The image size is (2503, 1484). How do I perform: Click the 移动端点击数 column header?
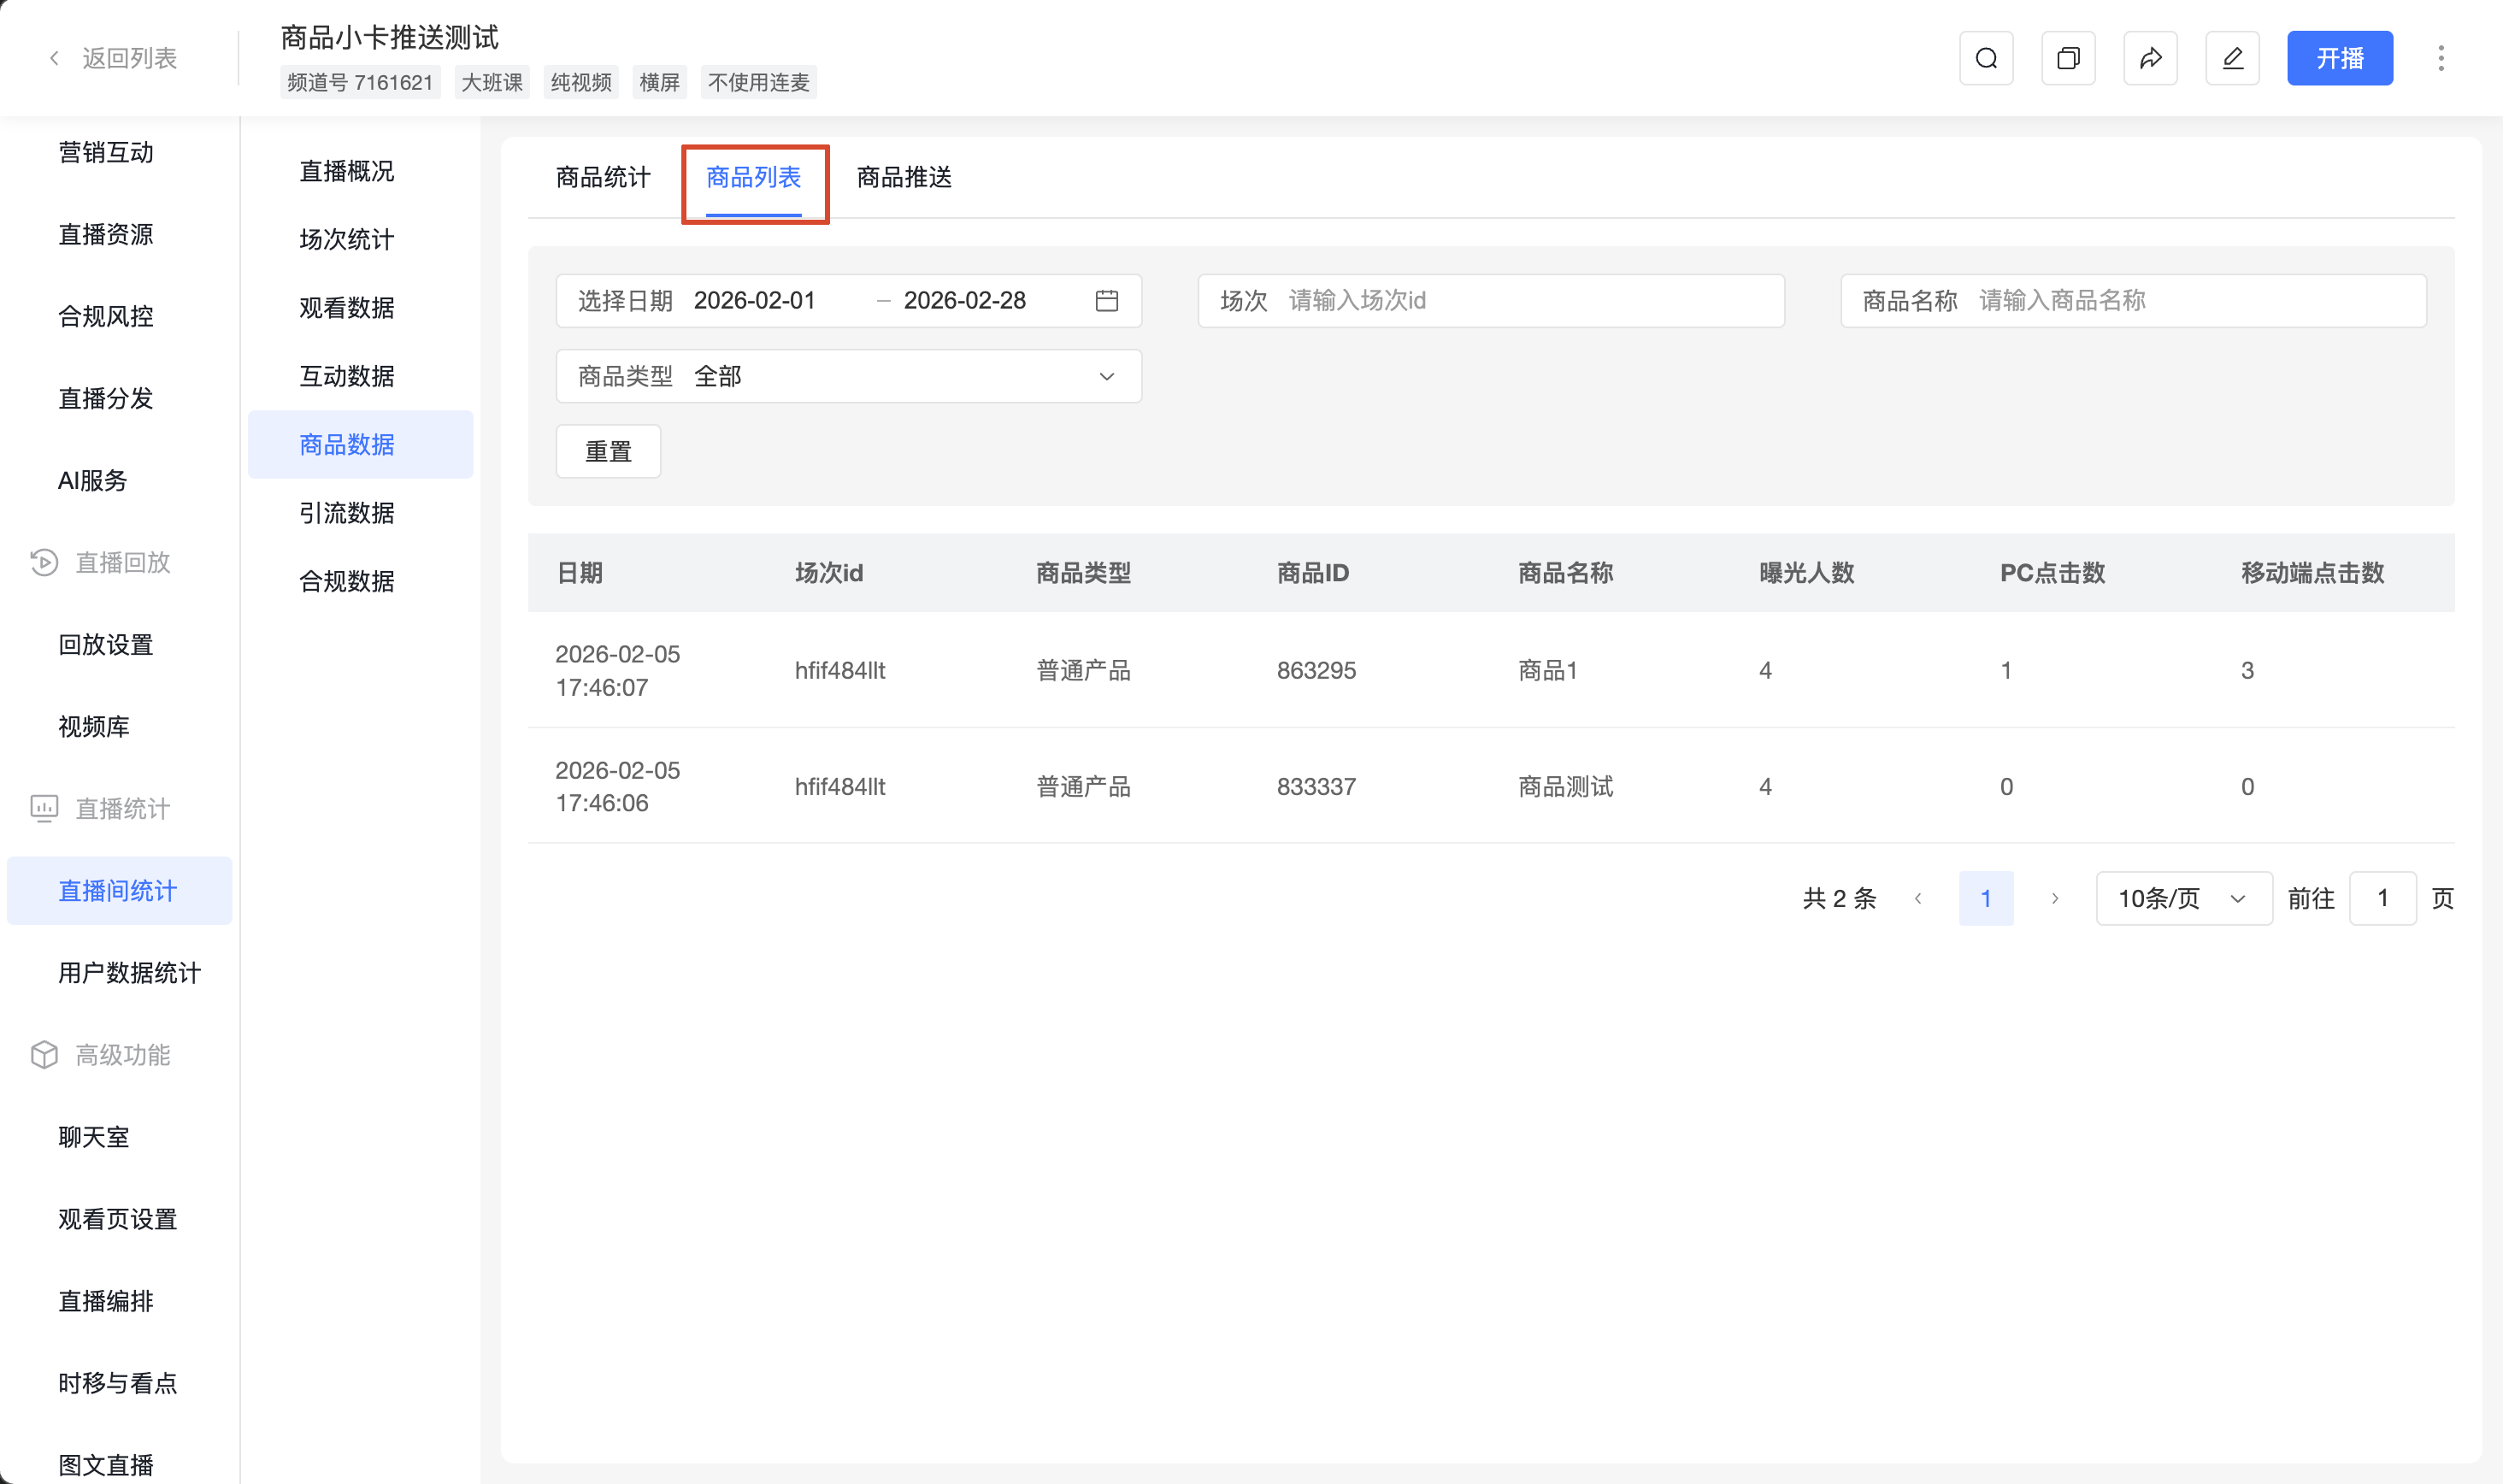pyautogui.click(x=2312, y=572)
